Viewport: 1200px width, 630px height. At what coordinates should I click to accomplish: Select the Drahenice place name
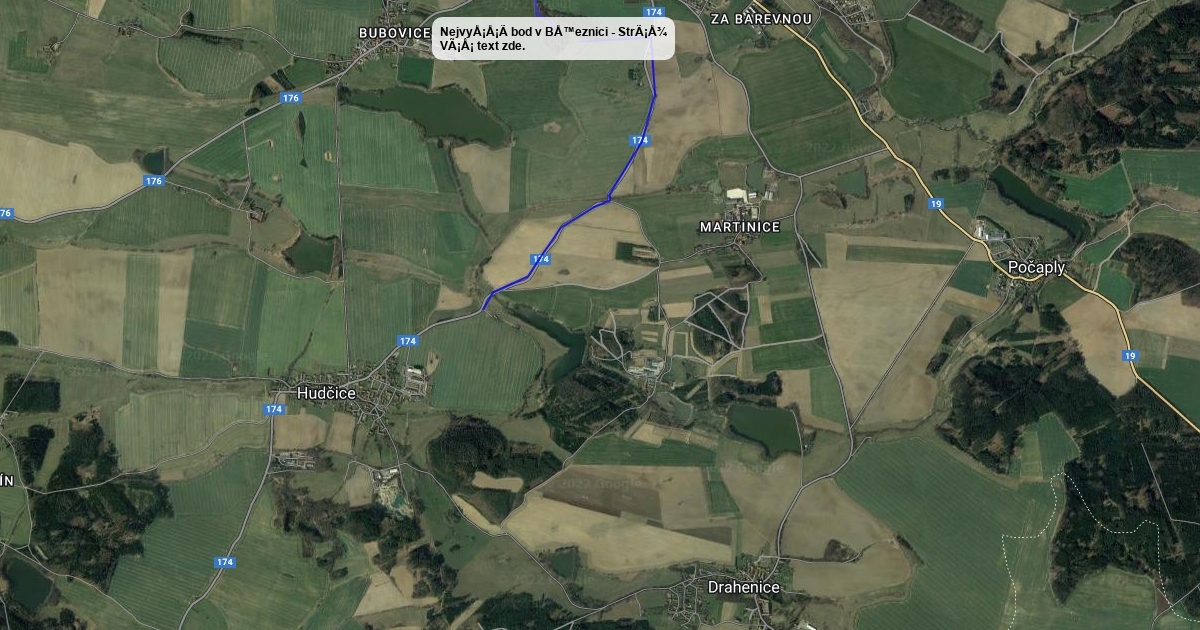[x=743, y=587]
